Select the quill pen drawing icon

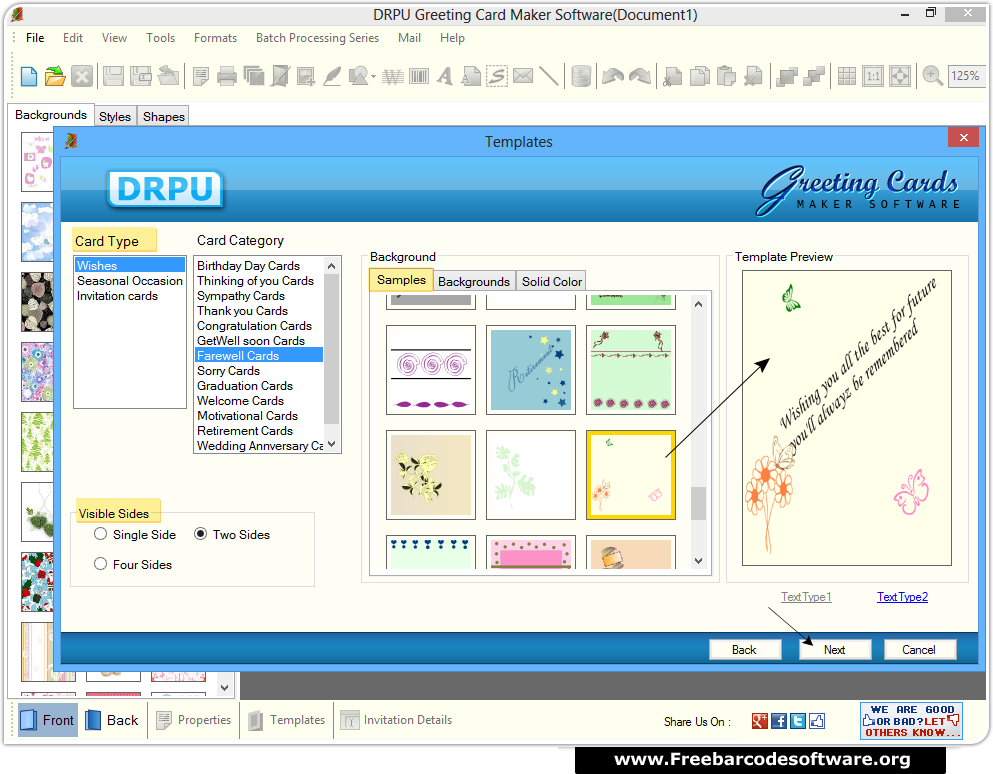pos(332,77)
